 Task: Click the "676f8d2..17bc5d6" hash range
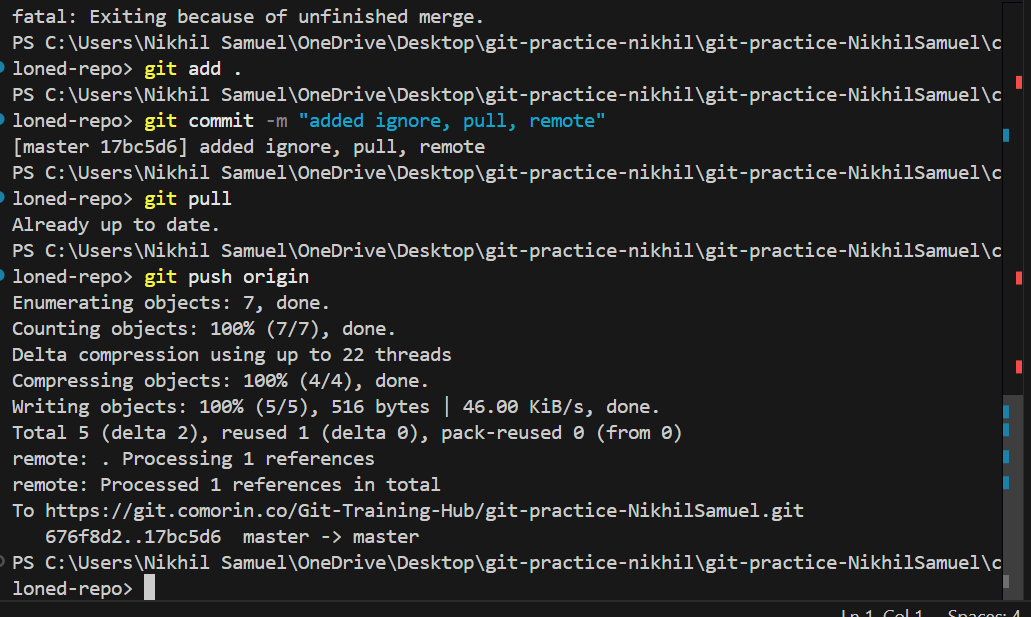[x=133, y=536]
